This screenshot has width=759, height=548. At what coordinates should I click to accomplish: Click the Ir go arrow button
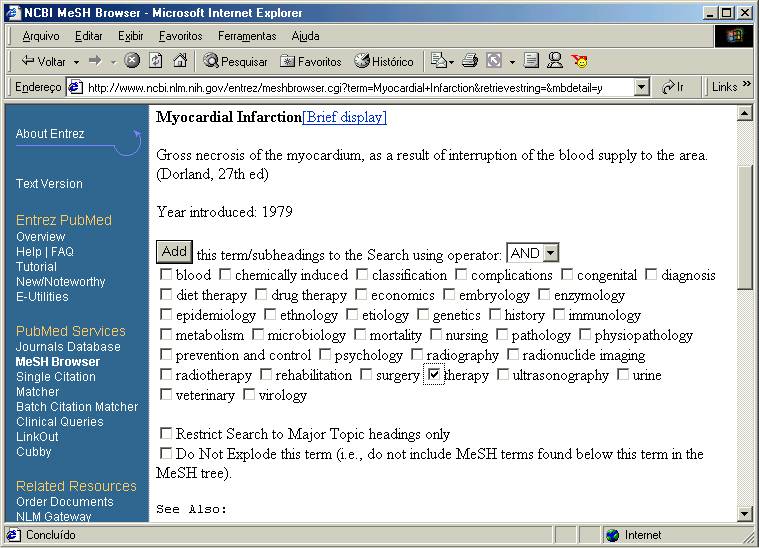pos(673,87)
